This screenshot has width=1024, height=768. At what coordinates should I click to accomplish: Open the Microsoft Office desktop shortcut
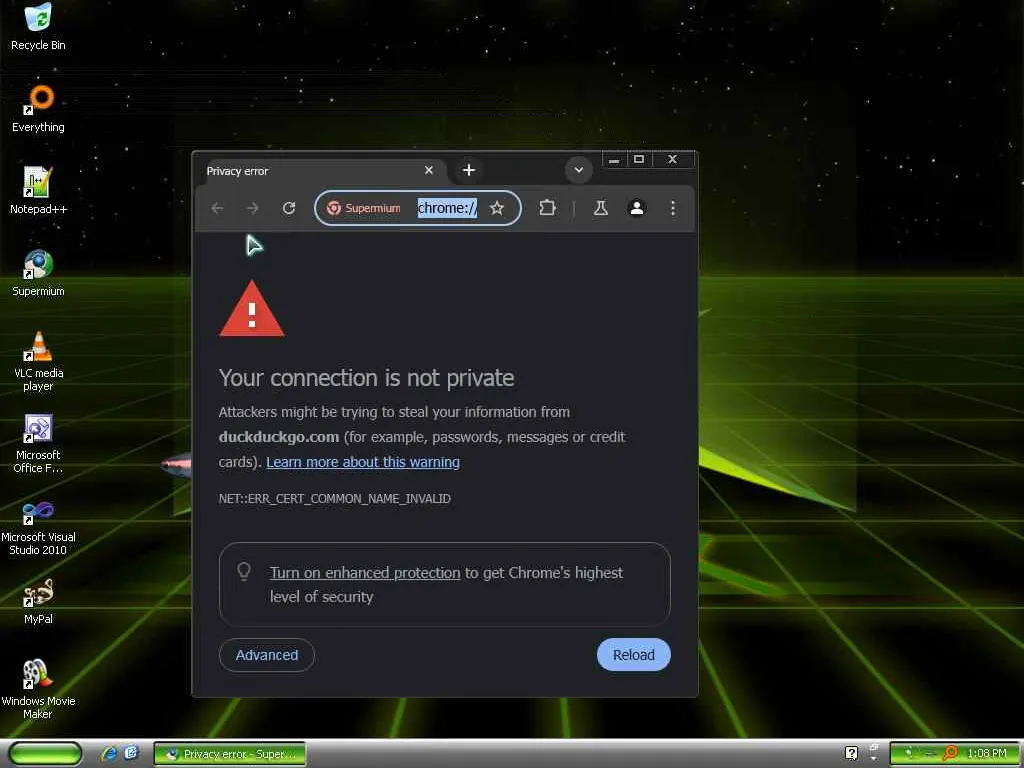(39, 443)
